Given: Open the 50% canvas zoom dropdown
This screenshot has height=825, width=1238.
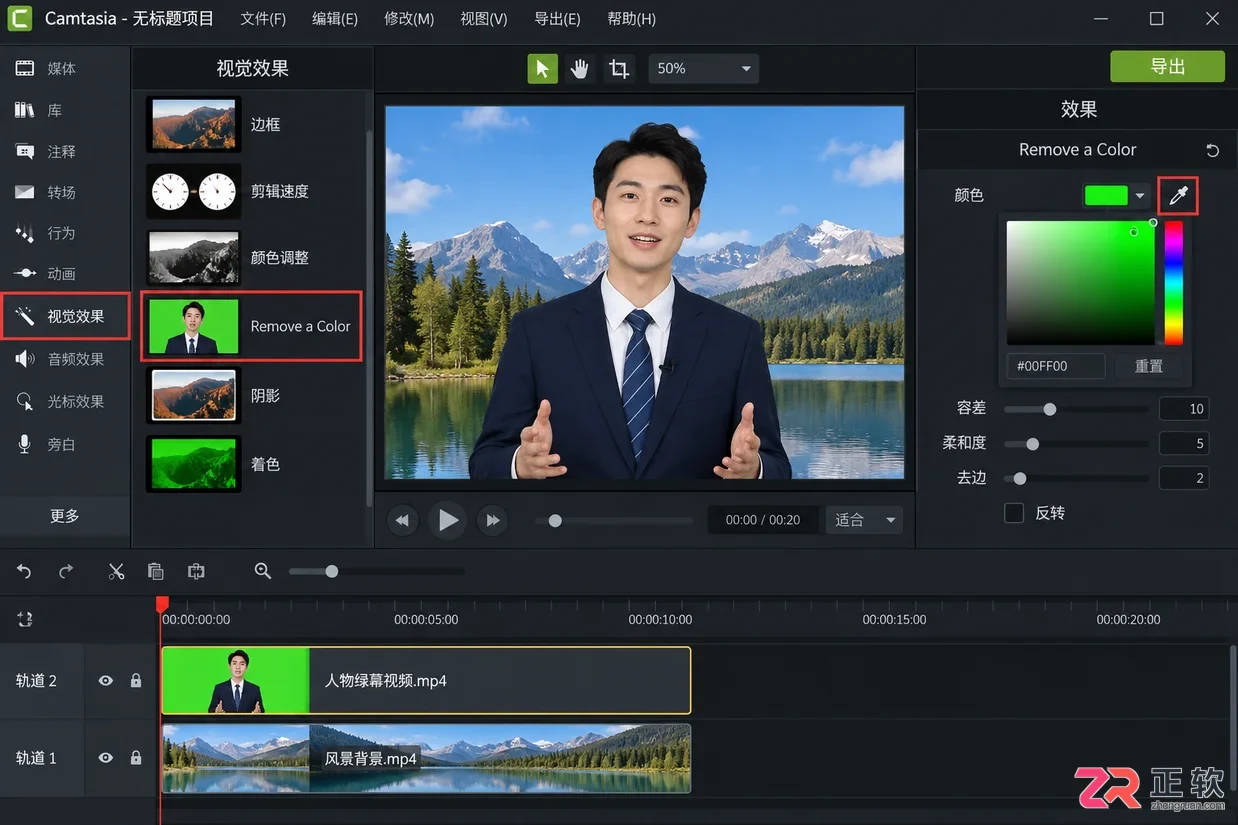Looking at the screenshot, I should click(x=704, y=68).
